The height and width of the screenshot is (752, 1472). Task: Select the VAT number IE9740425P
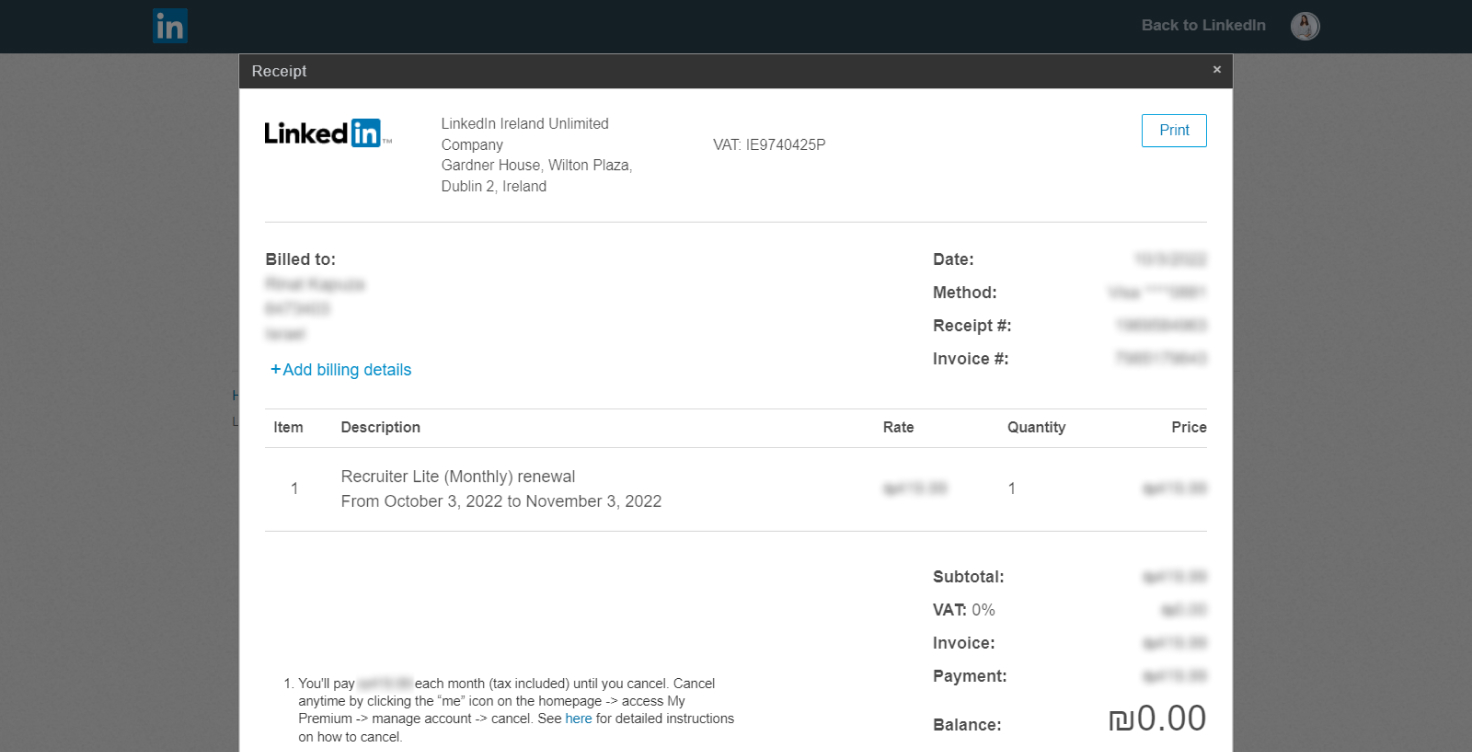(768, 144)
